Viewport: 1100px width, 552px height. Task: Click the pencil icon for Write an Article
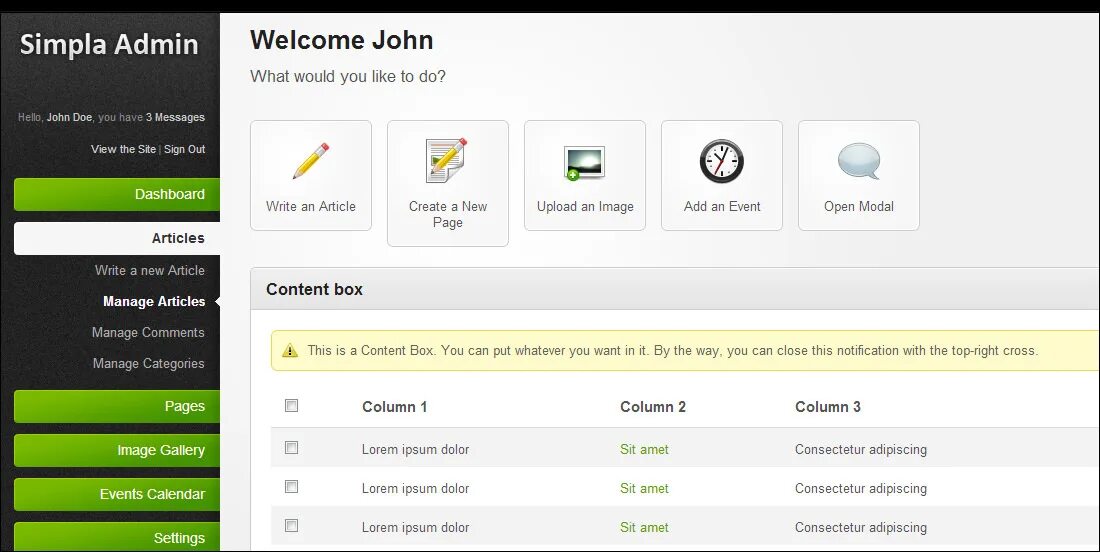point(311,161)
